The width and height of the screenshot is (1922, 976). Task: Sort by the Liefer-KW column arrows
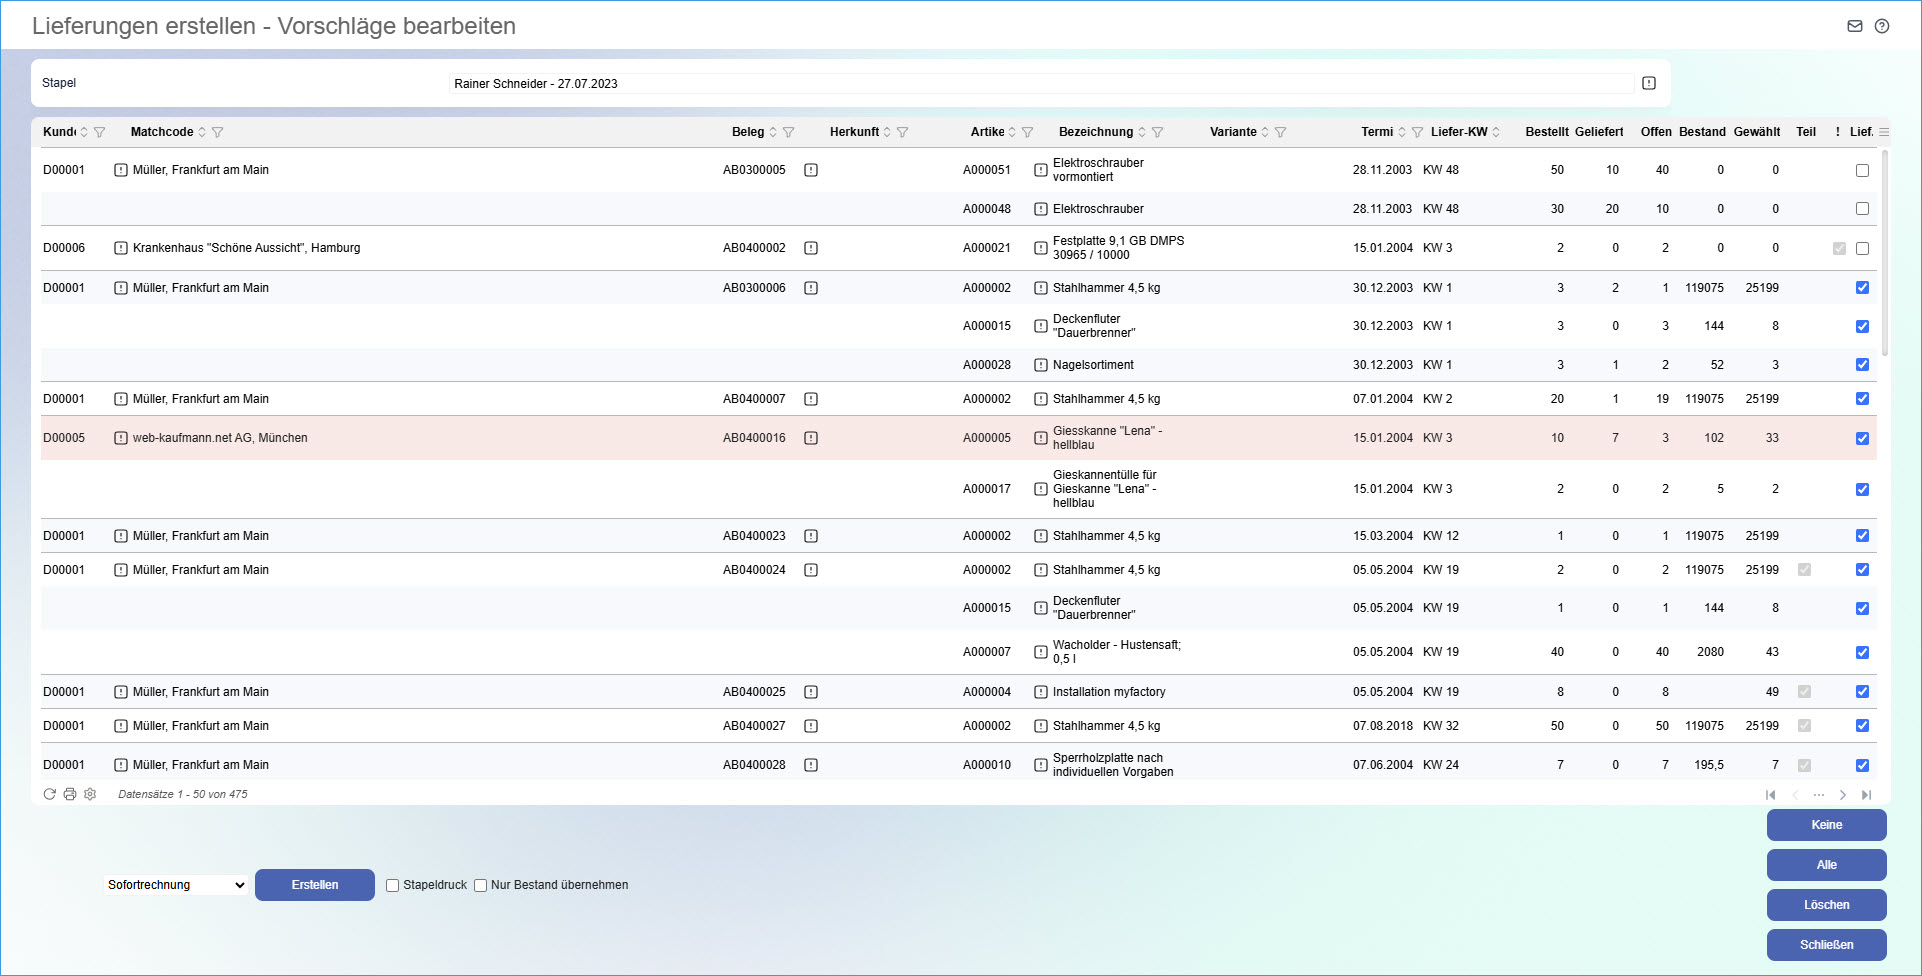pos(1496,132)
